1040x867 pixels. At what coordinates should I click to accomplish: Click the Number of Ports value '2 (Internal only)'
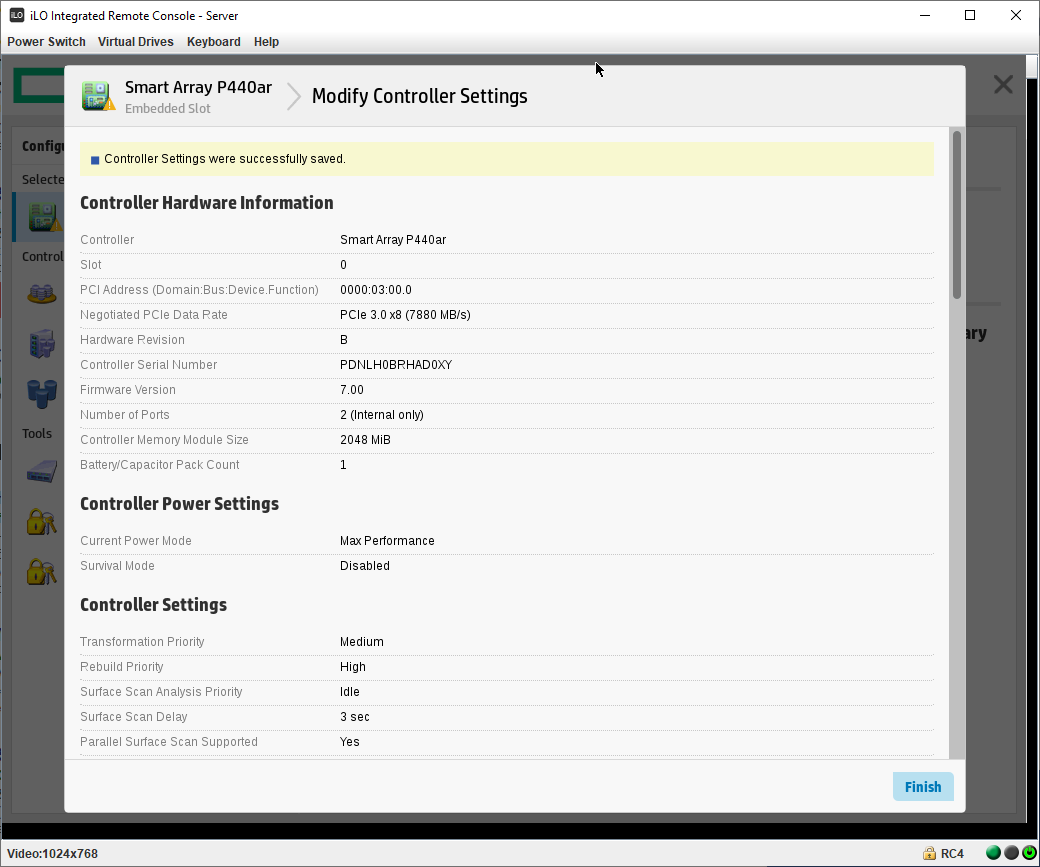(382, 415)
